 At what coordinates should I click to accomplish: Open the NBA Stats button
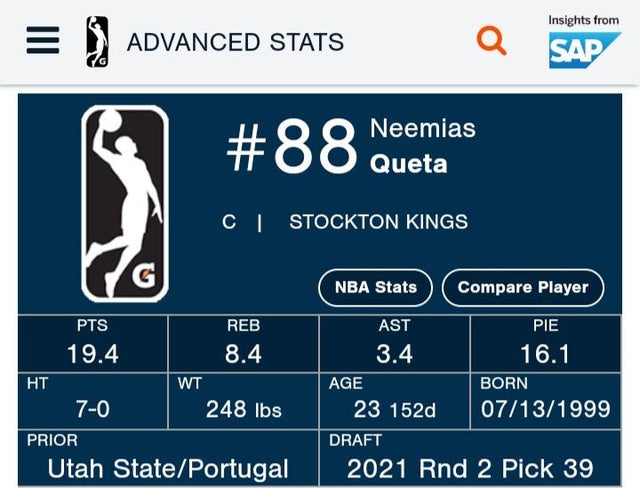[375, 287]
